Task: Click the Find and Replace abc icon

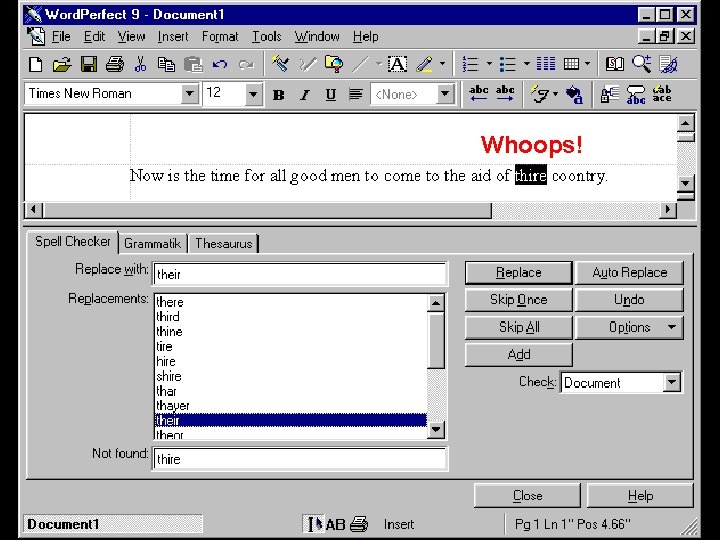Action: point(636,95)
